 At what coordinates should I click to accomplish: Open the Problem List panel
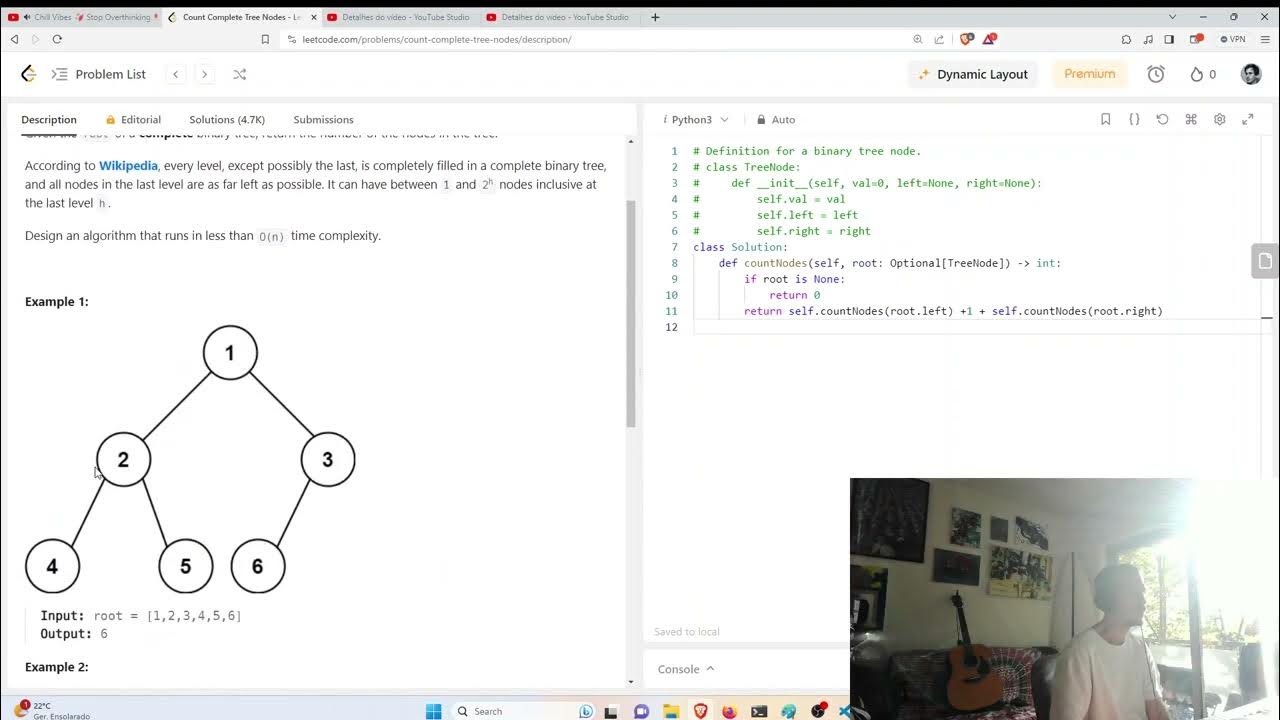[99, 74]
